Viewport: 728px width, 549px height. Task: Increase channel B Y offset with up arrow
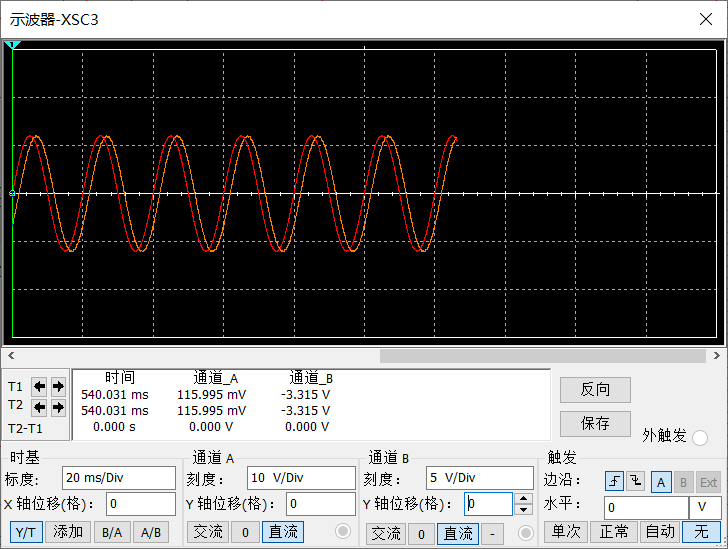tap(524, 498)
